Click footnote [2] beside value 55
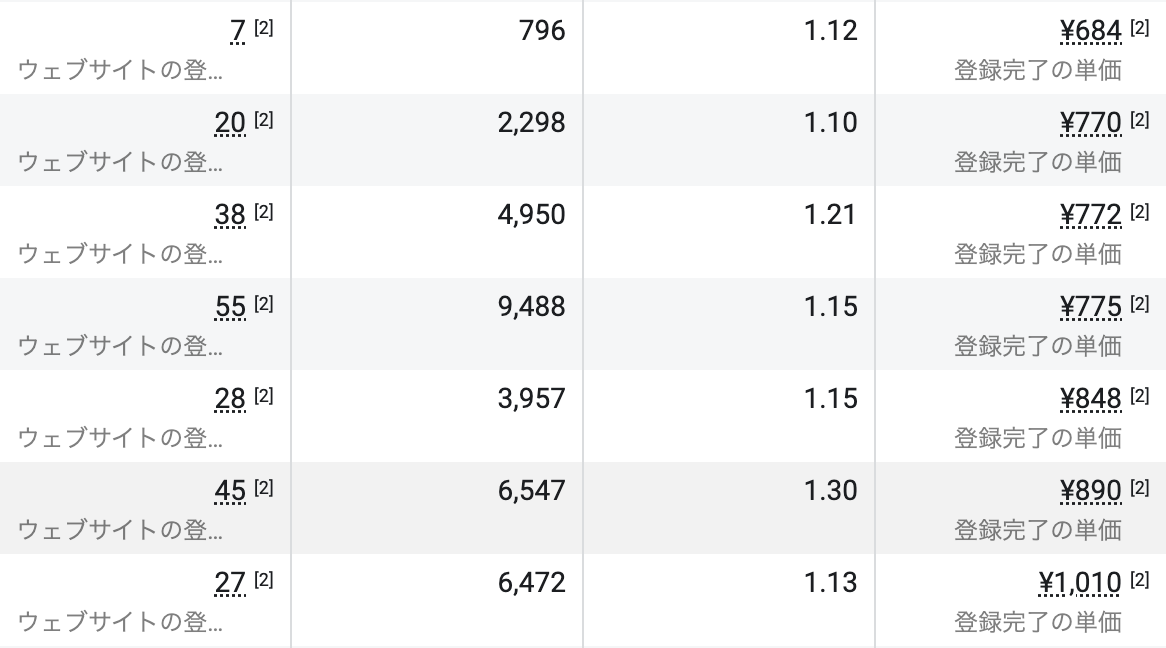 tap(263, 304)
